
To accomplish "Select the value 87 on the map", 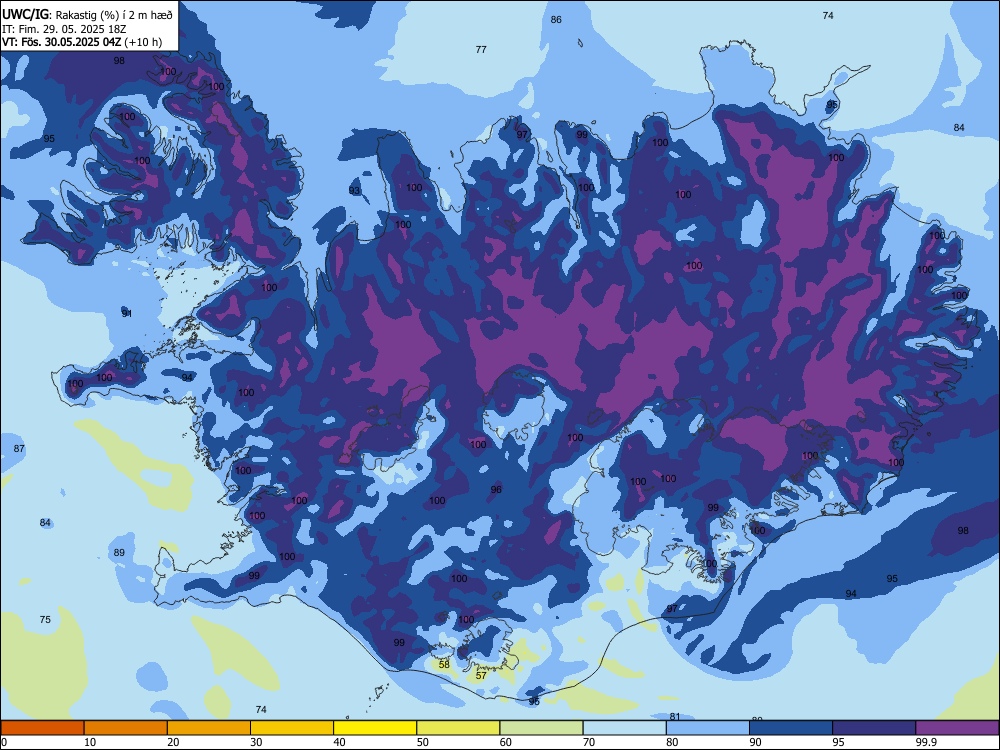I will coord(19,448).
